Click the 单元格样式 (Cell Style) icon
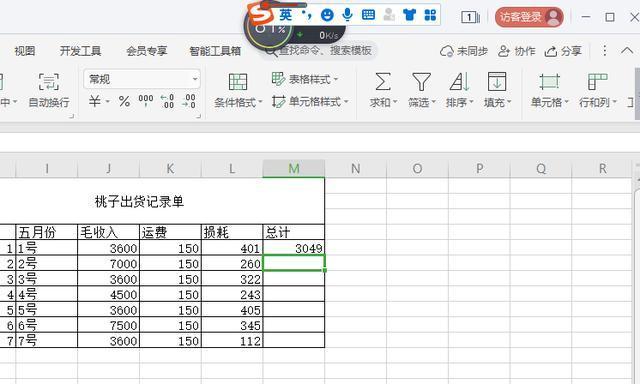Viewport: 640px width, 384px height. (278, 101)
